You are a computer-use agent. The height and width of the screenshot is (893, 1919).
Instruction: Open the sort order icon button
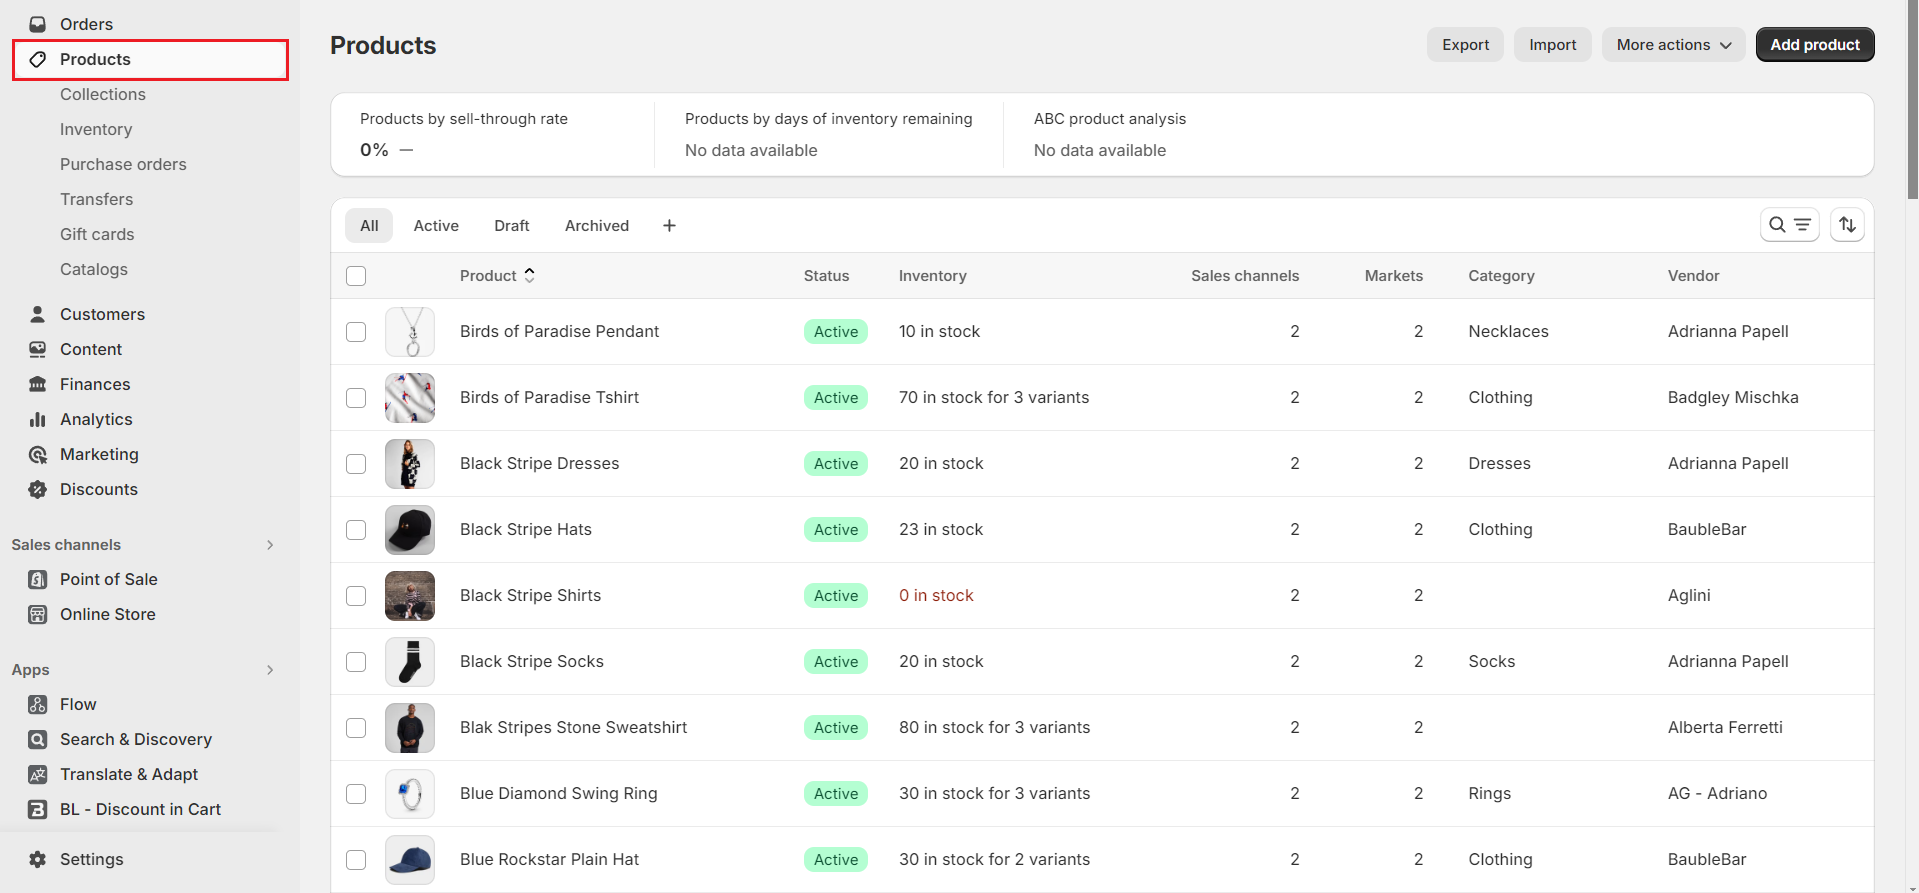[x=1847, y=225]
